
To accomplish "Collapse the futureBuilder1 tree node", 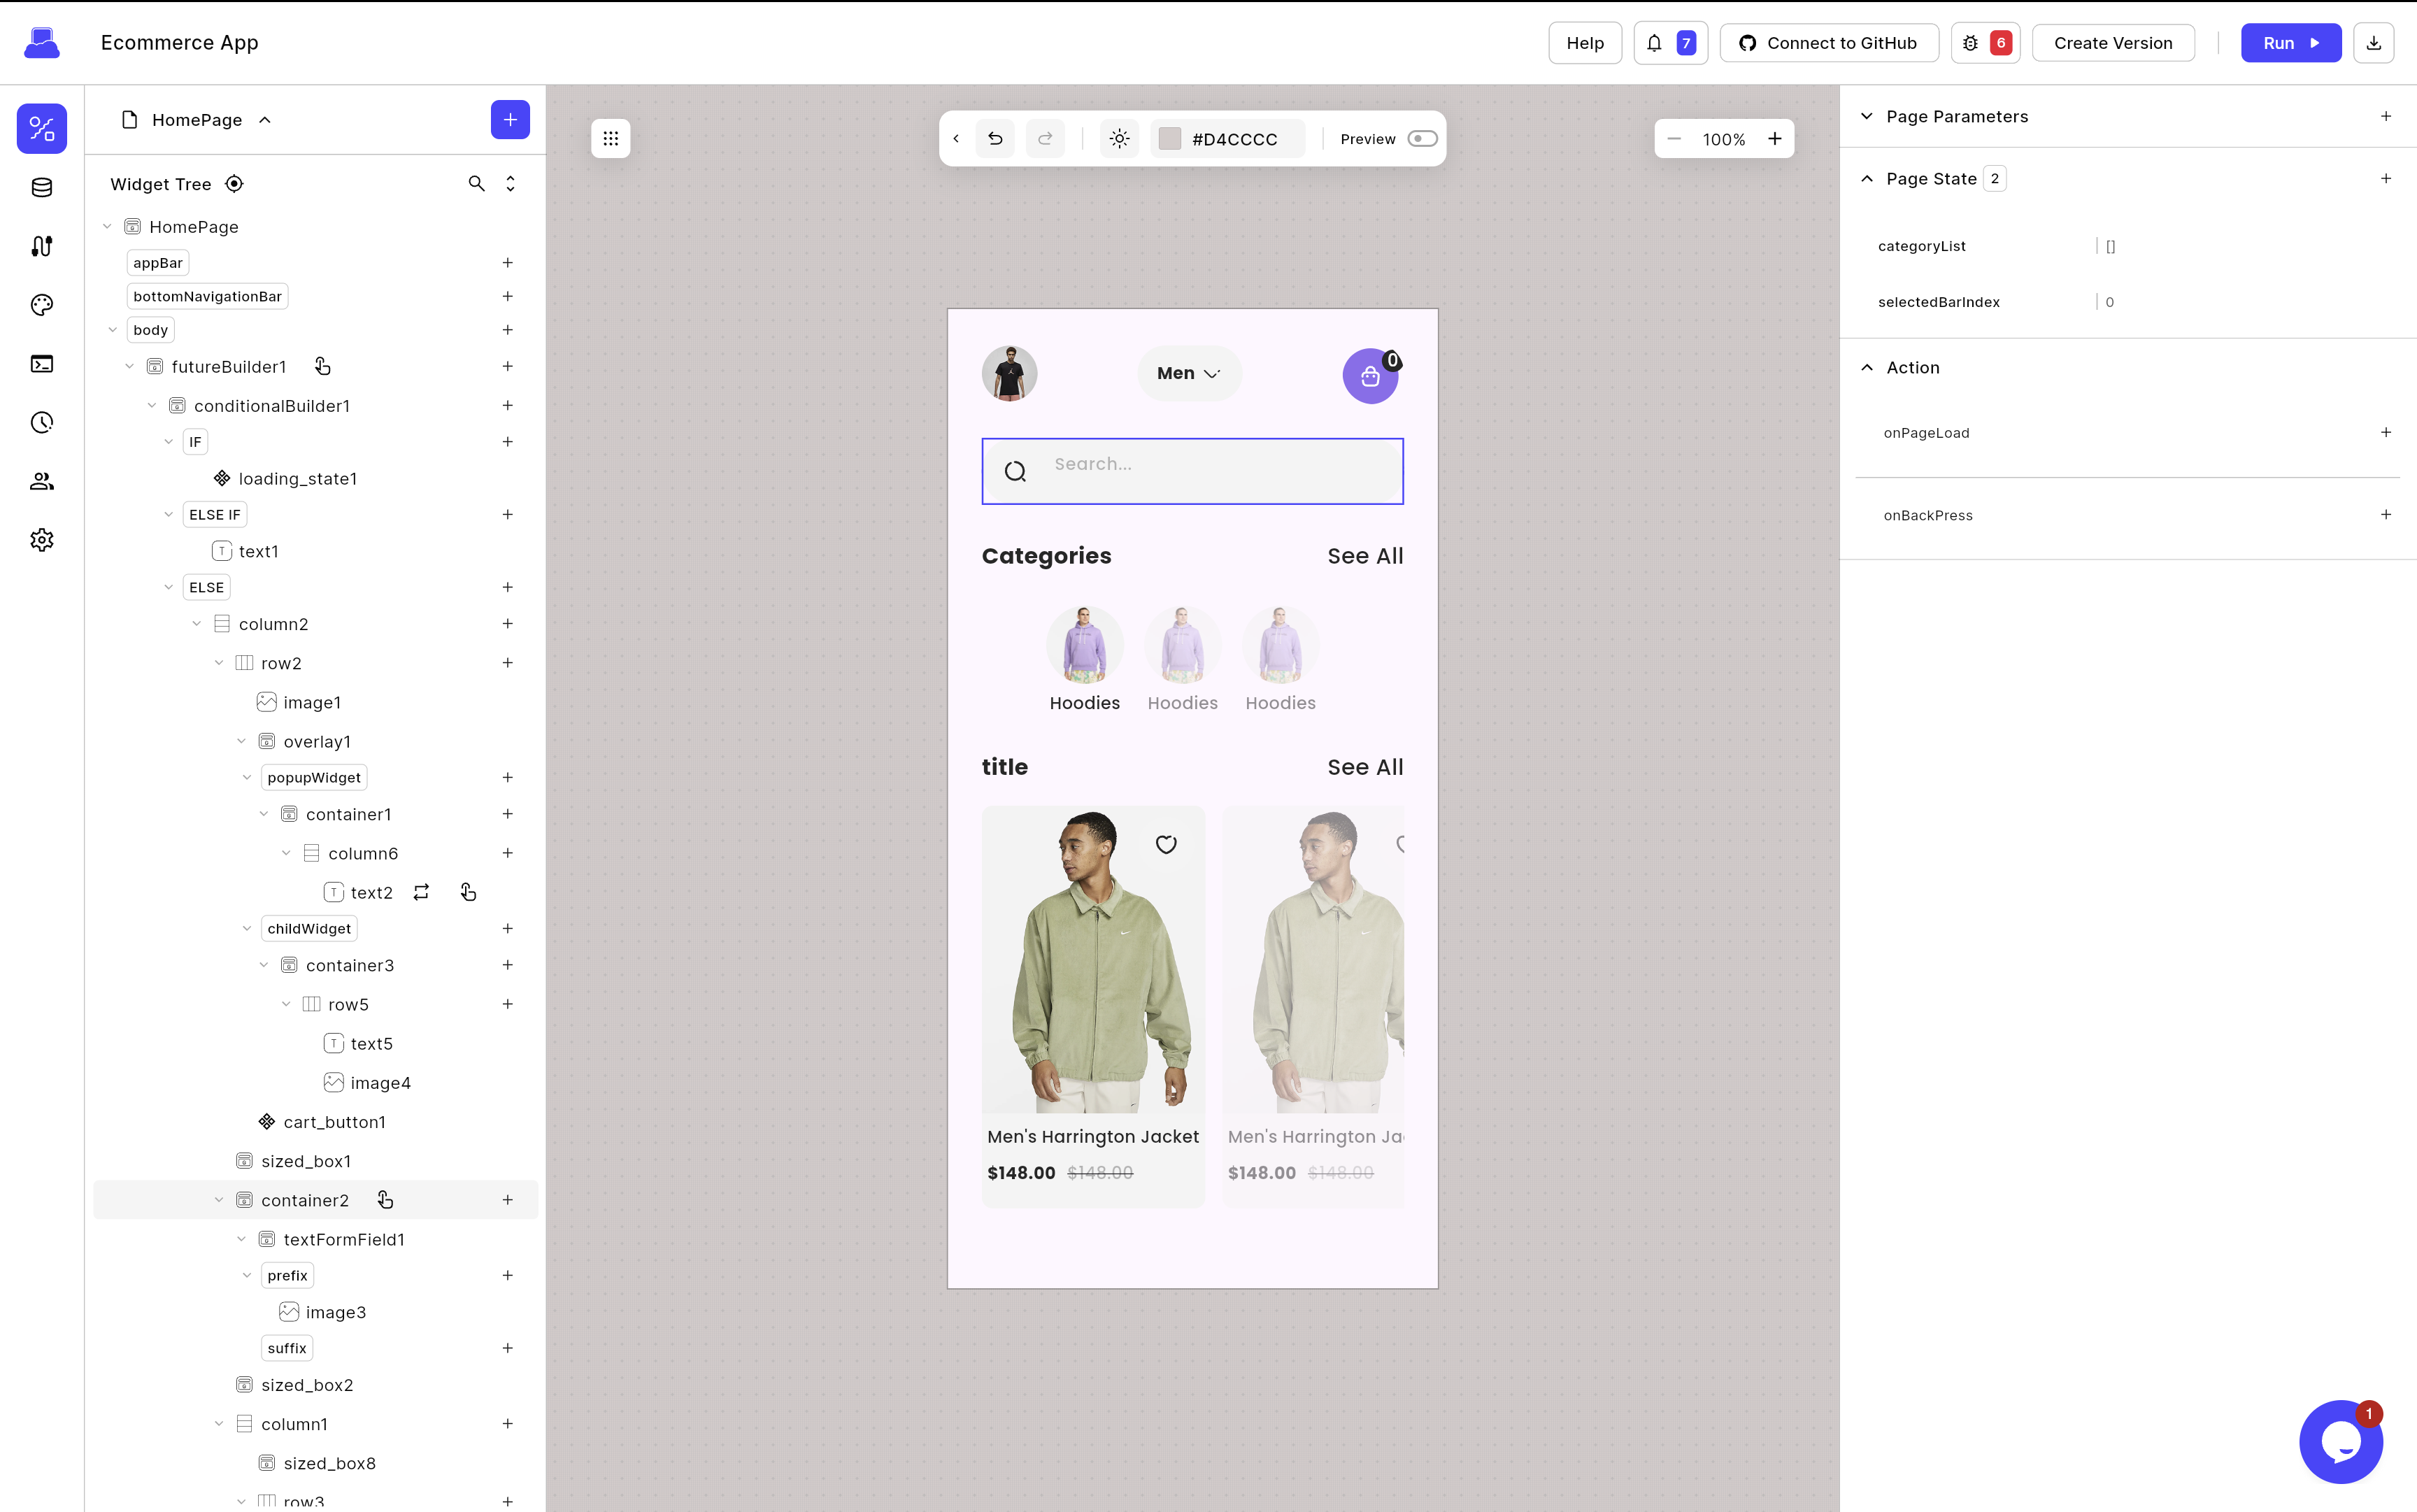I will pyautogui.click(x=130, y=366).
